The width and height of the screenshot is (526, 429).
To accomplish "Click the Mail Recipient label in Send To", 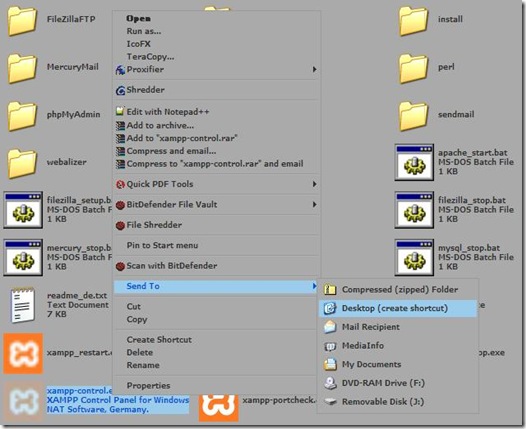I will 371,327.
